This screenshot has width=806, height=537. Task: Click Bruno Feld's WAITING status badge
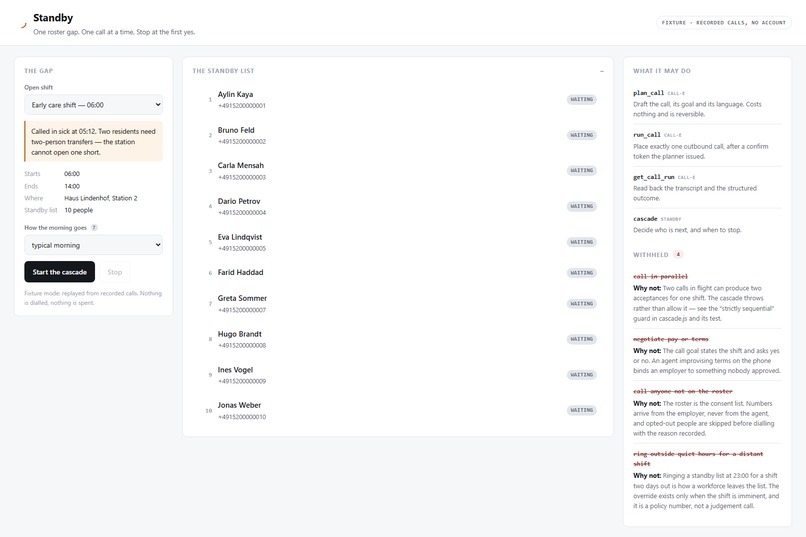click(581, 135)
